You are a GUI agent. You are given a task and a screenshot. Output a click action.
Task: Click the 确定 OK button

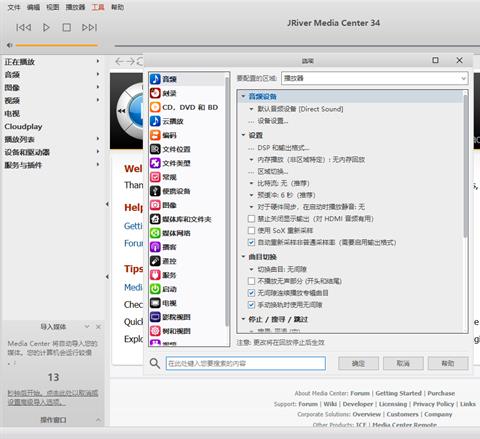coord(358,363)
